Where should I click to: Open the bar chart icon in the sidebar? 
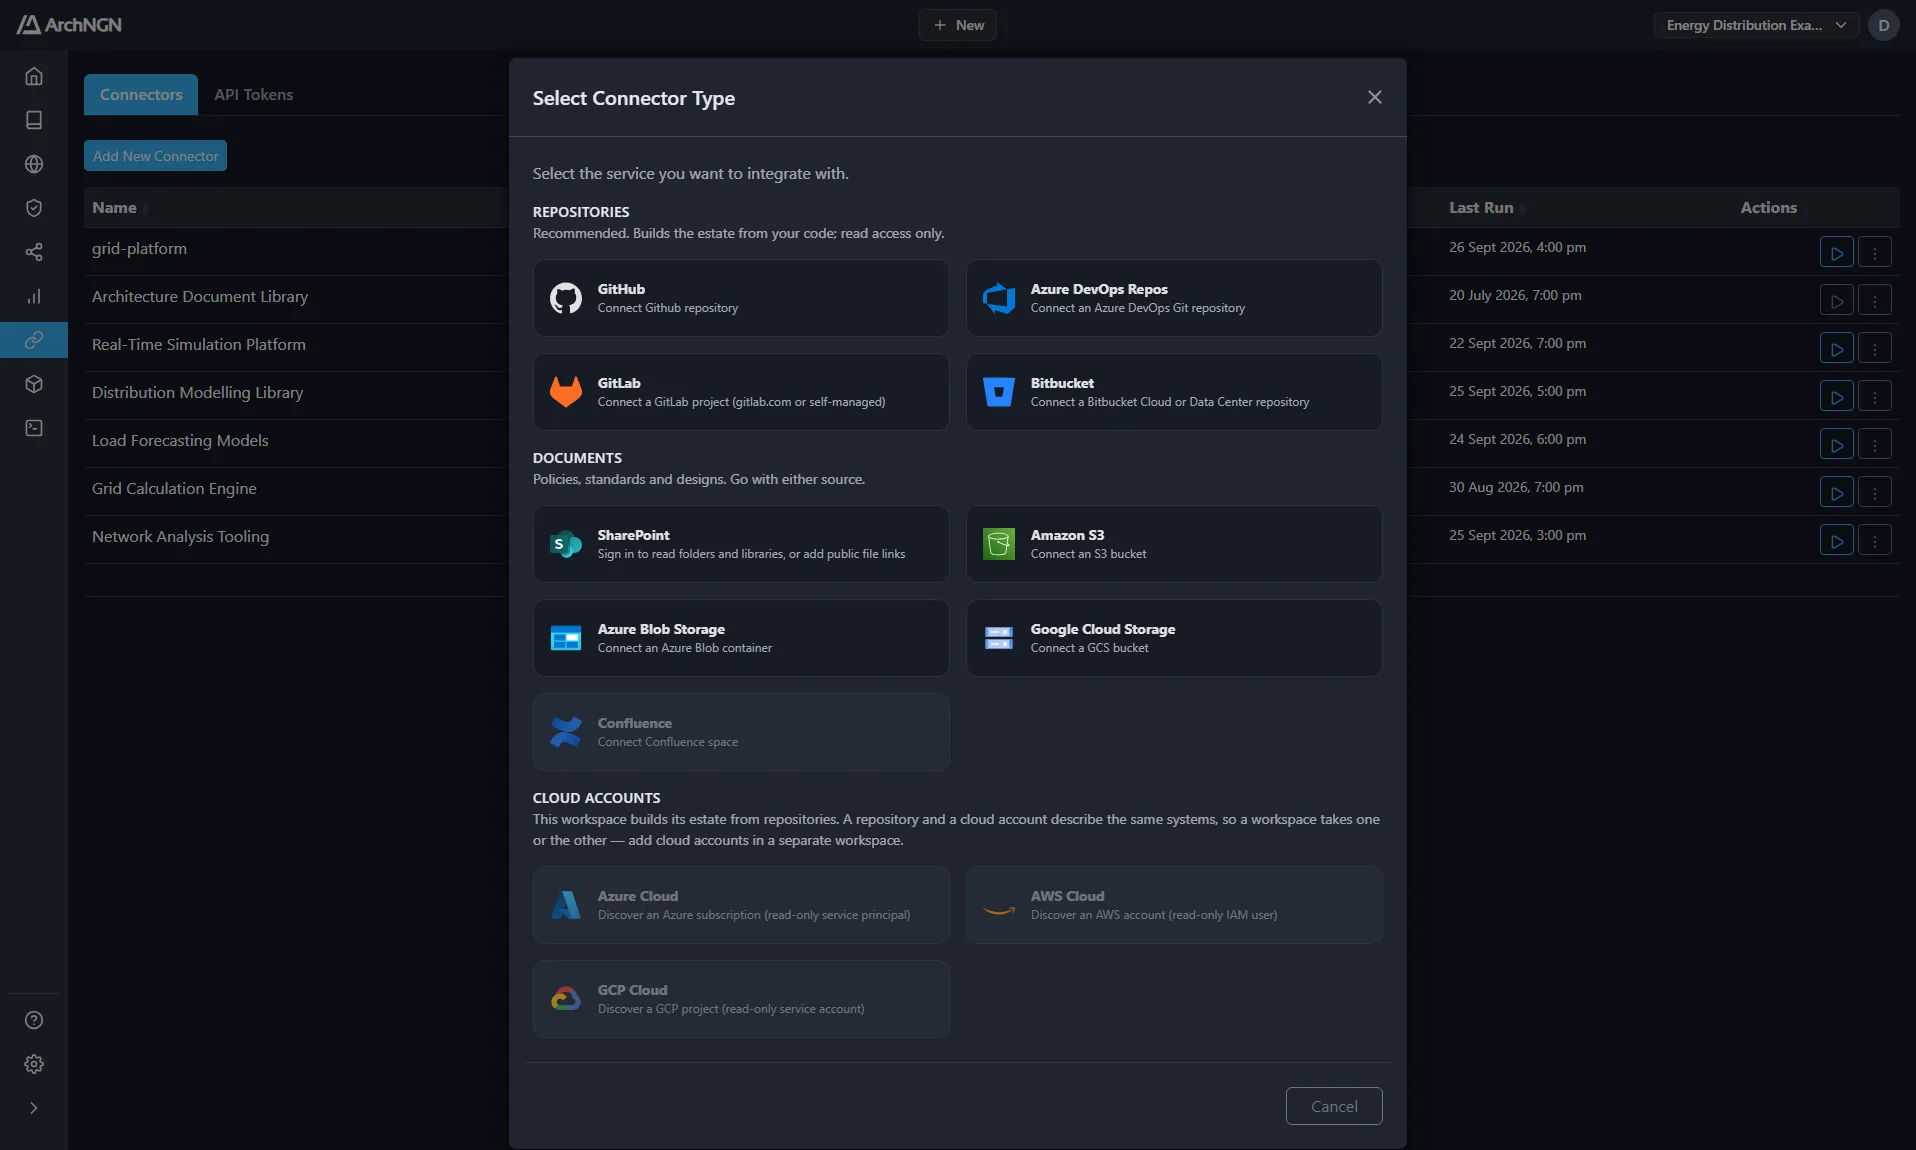[x=34, y=296]
